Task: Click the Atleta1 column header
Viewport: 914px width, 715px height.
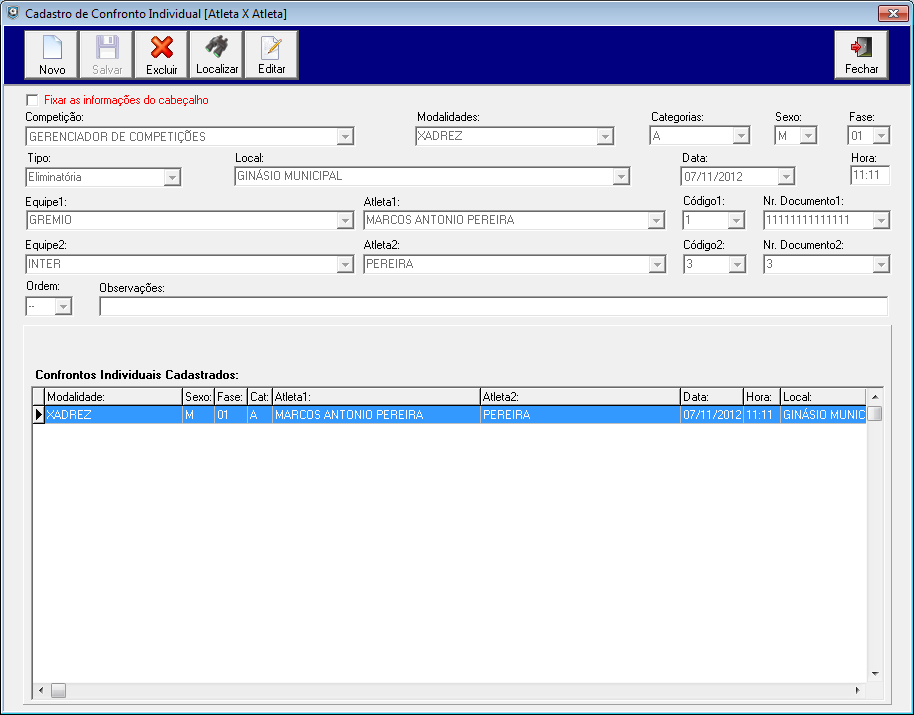Action: [376, 397]
